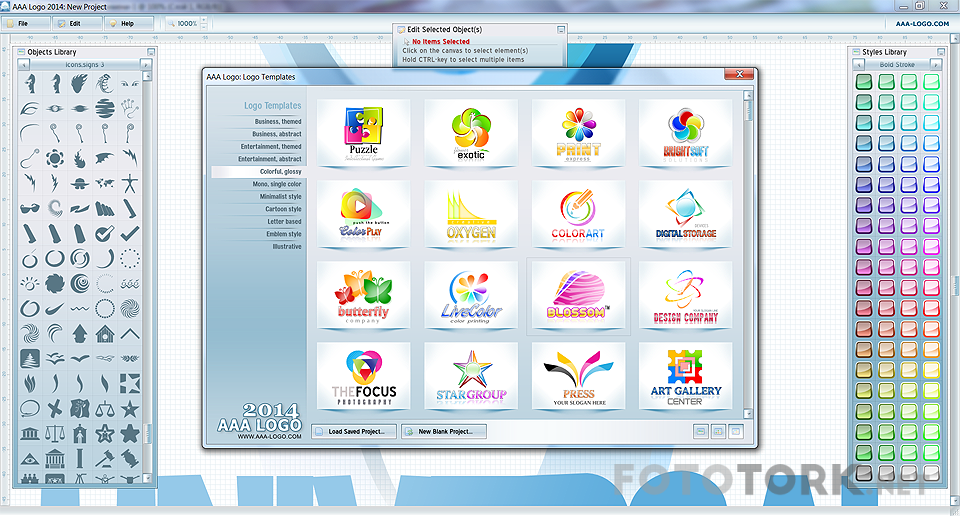Go to previous Styles Library category
The height and width of the screenshot is (516, 960).
(859, 64)
